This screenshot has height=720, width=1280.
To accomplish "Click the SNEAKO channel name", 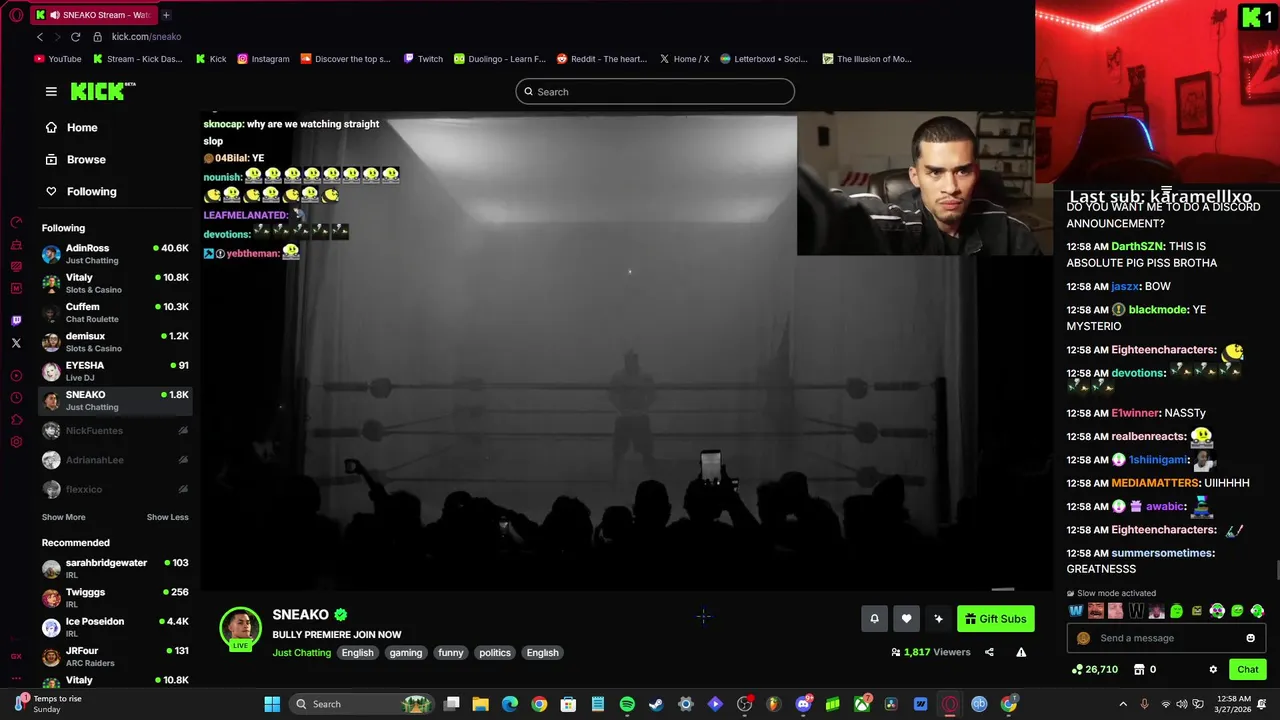I will pyautogui.click(x=300, y=615).
